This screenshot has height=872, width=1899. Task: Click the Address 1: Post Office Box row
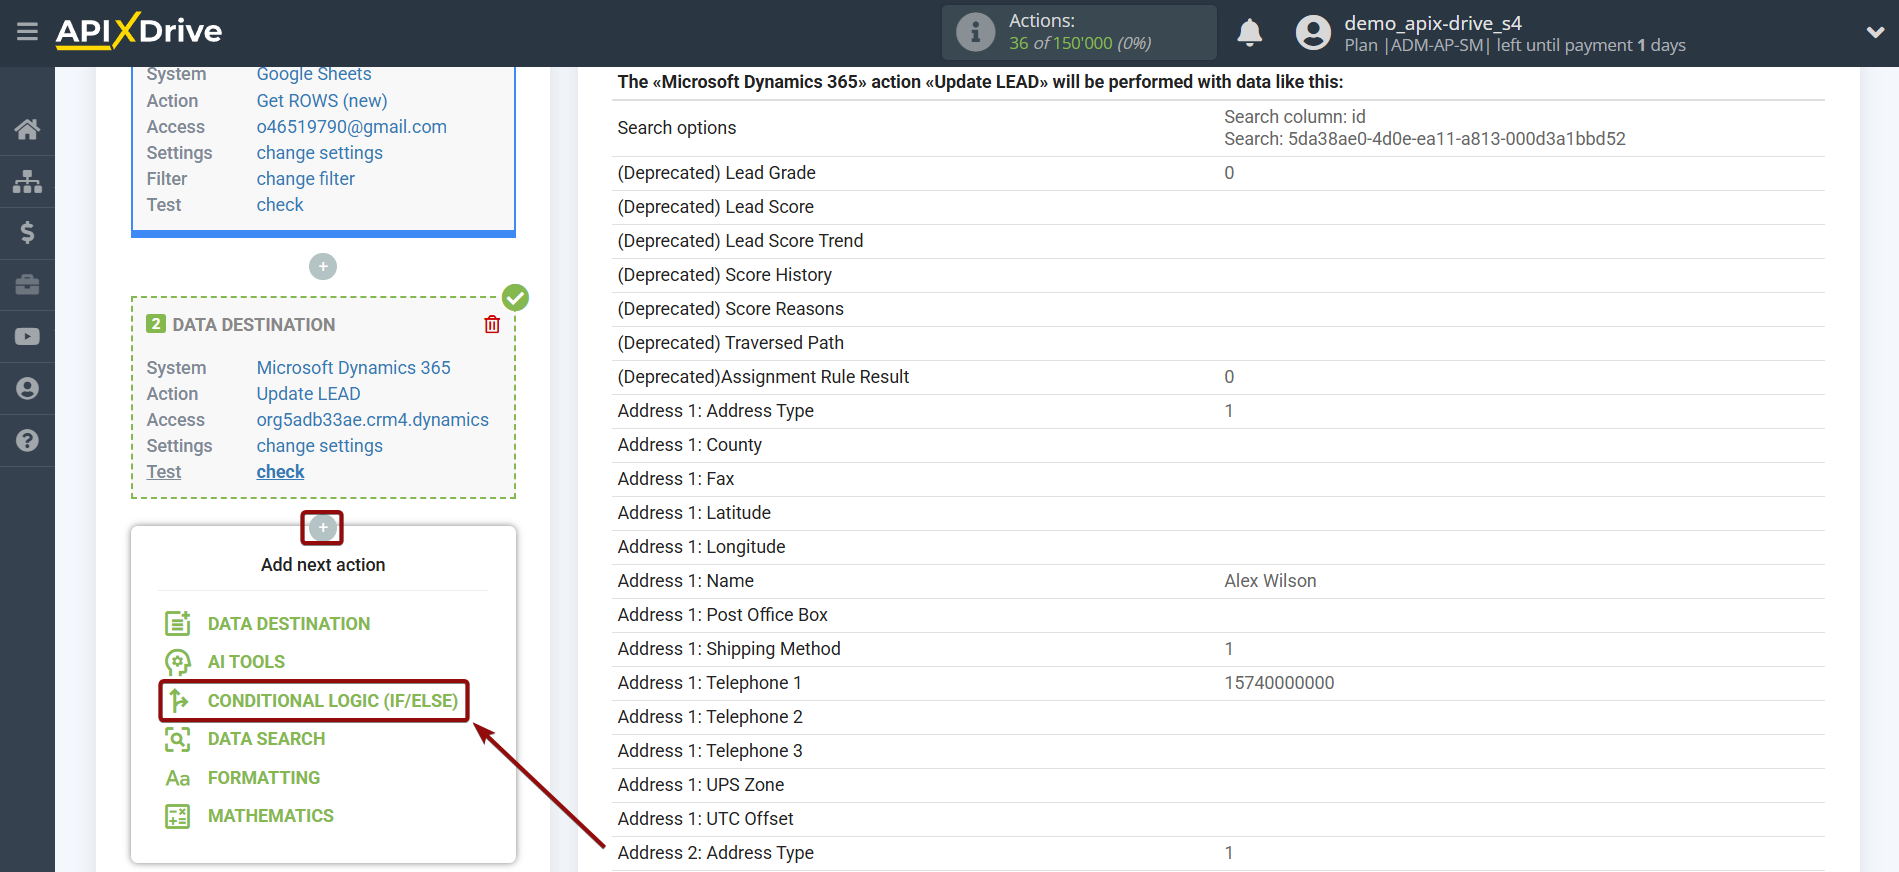point(1218,615)
